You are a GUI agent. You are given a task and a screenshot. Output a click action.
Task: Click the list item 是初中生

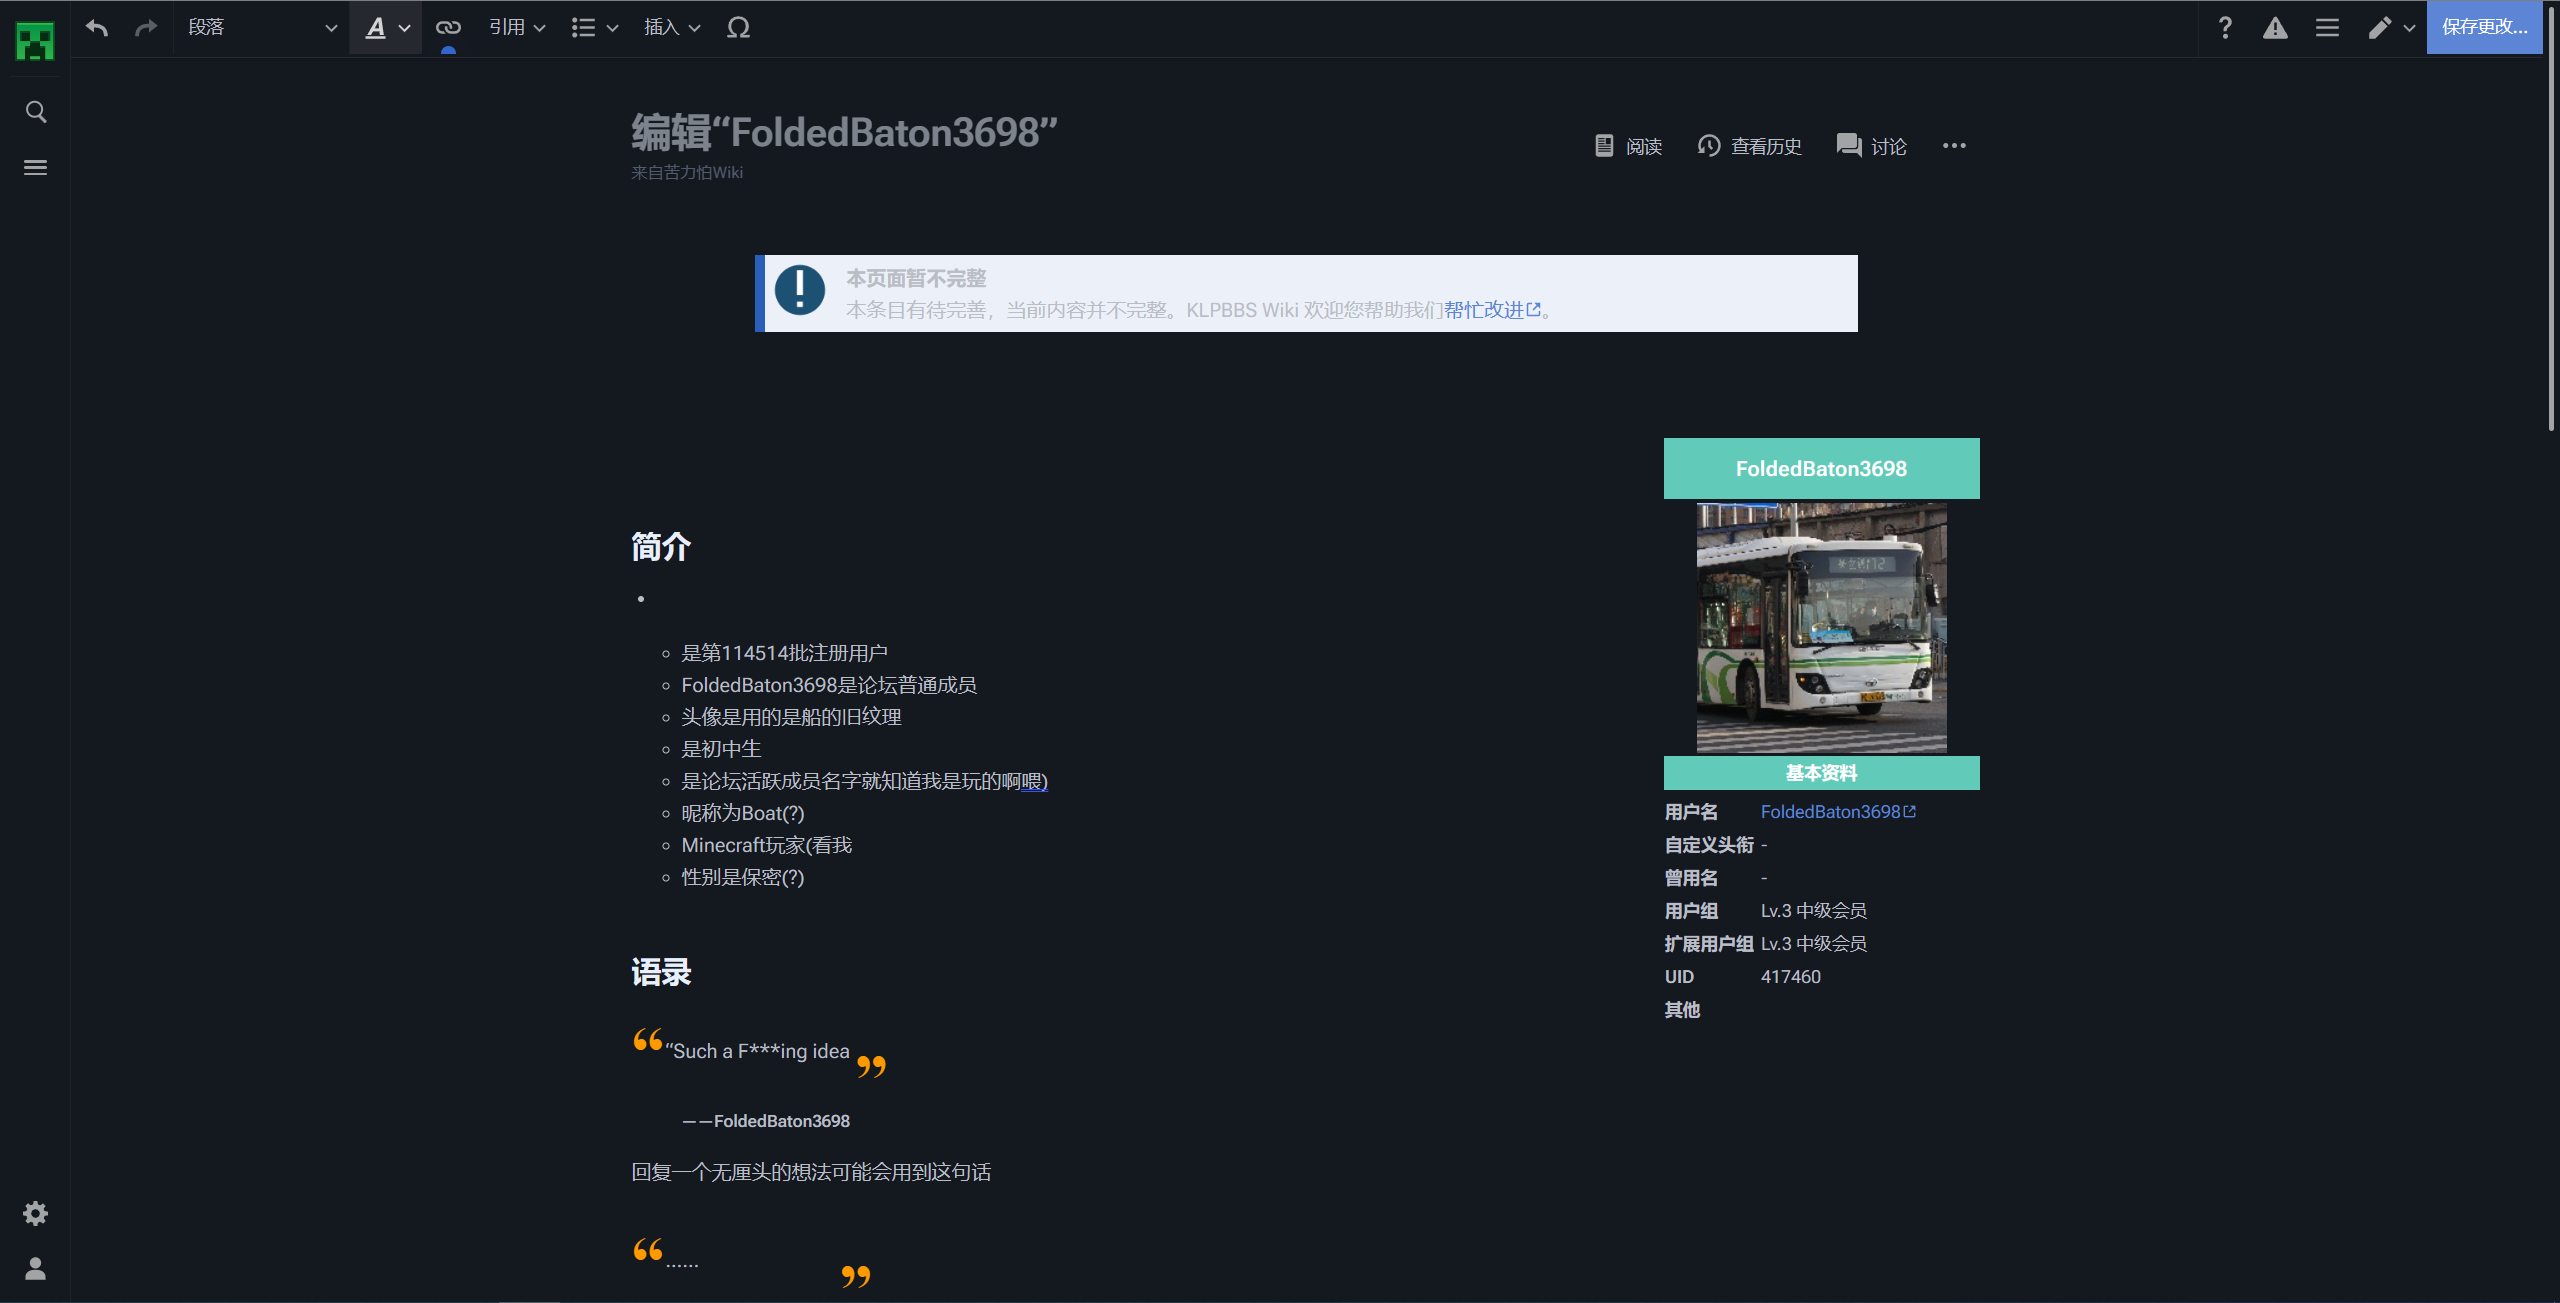coord(721,749)
